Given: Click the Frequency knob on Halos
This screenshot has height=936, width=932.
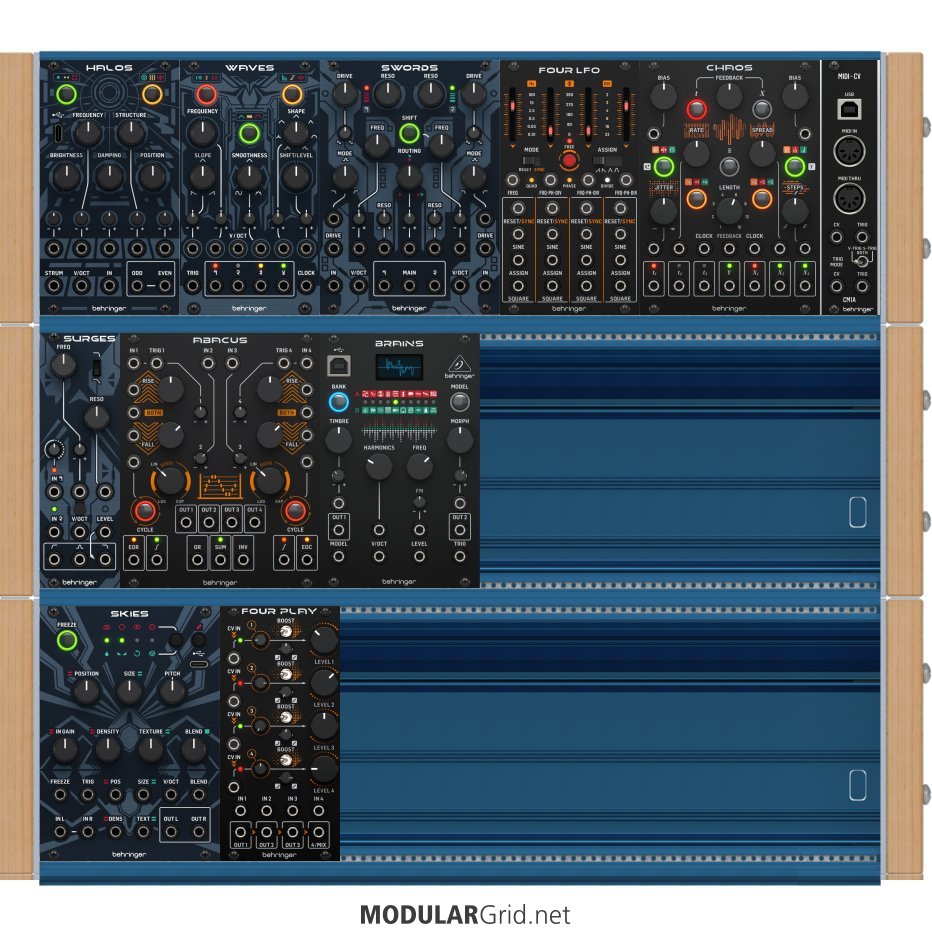Looking at the screenshot, I should point(88,134).
